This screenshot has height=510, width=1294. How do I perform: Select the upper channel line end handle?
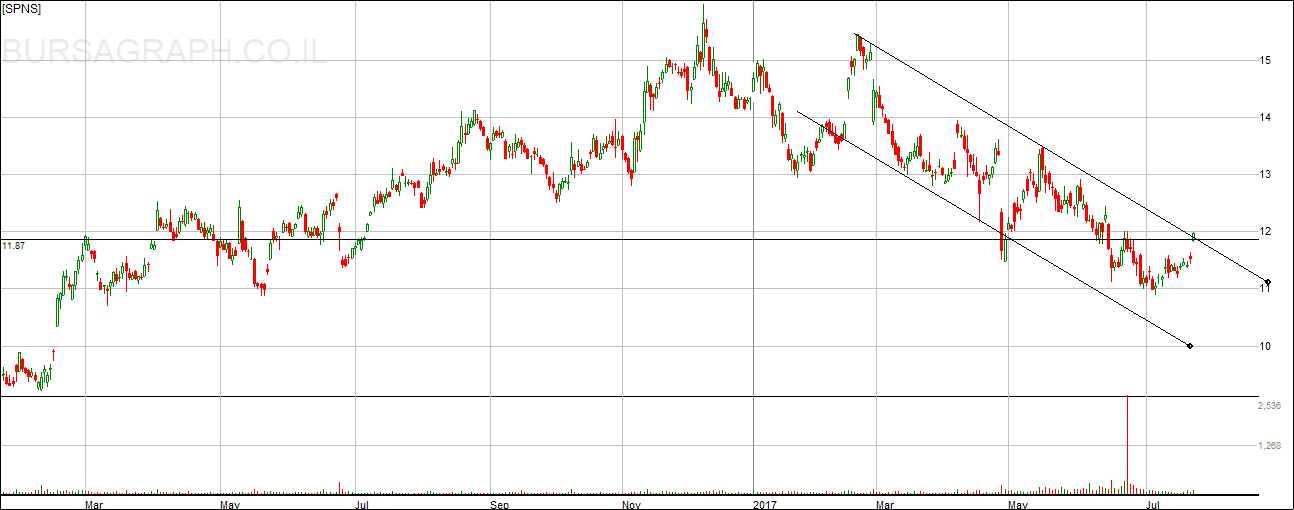1267,282
